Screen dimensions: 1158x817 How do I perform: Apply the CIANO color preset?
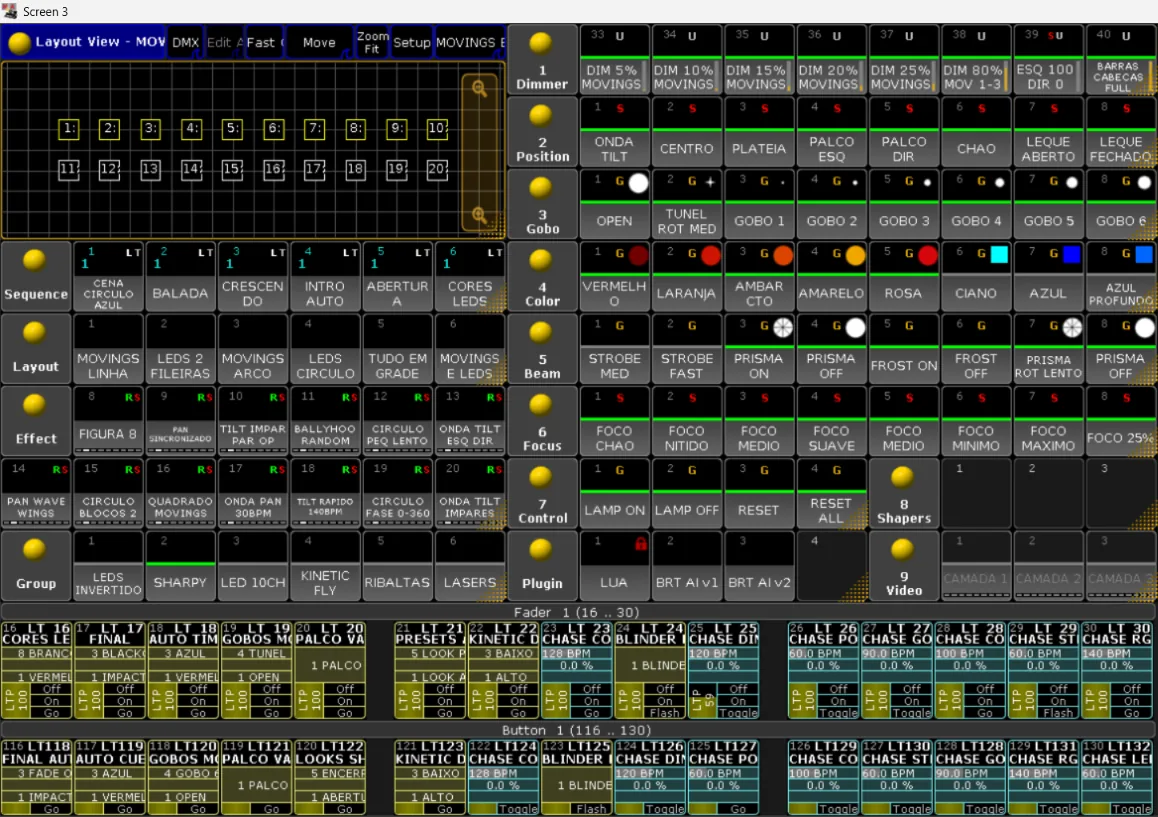click(976, 276)
